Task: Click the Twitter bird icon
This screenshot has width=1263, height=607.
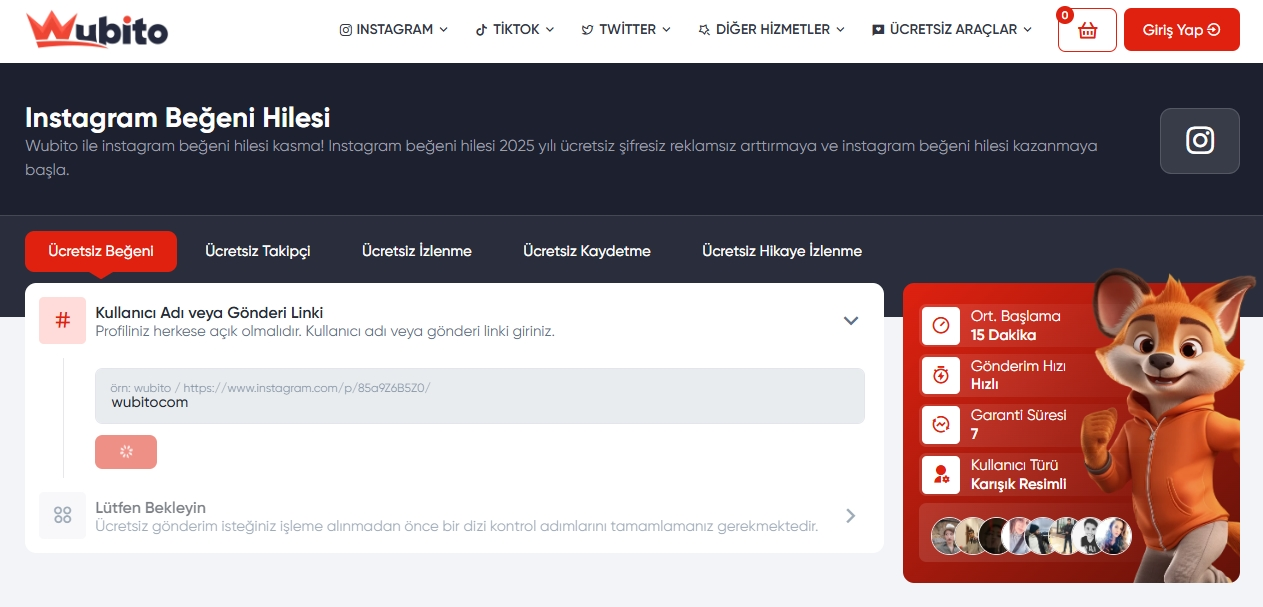Action: tap(585, 29)
